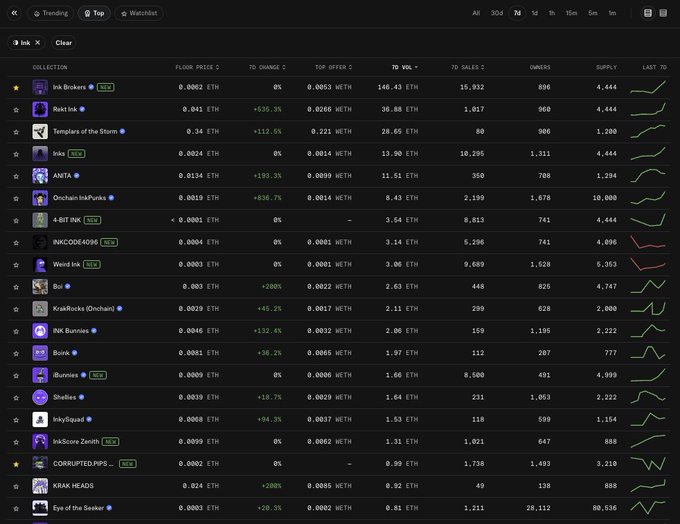
Task: View Ink Brokers 7d sparkline chart
Action: click(647, 87)
